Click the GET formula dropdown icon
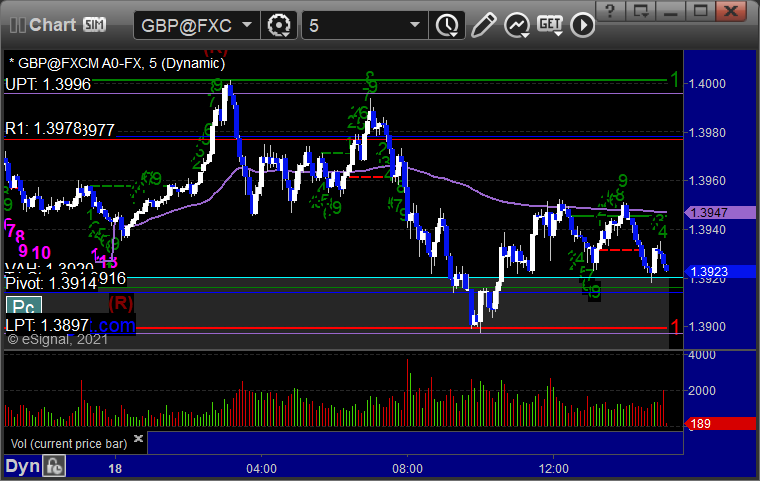Screen dimensions: 760x481 [x=550, y=25]
